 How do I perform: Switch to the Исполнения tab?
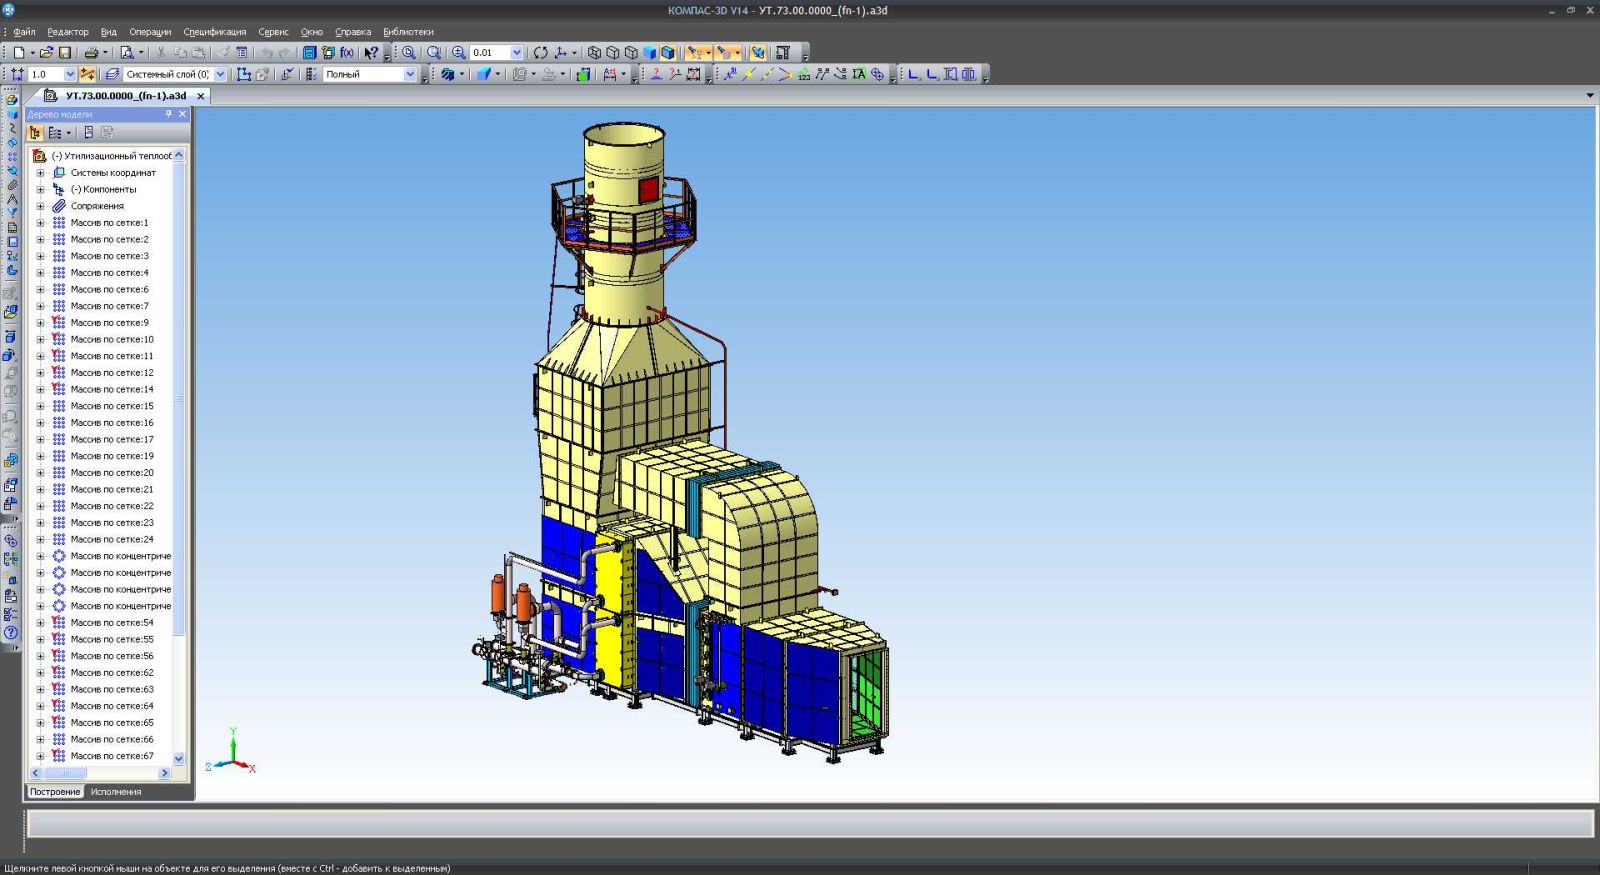(116, 792)
